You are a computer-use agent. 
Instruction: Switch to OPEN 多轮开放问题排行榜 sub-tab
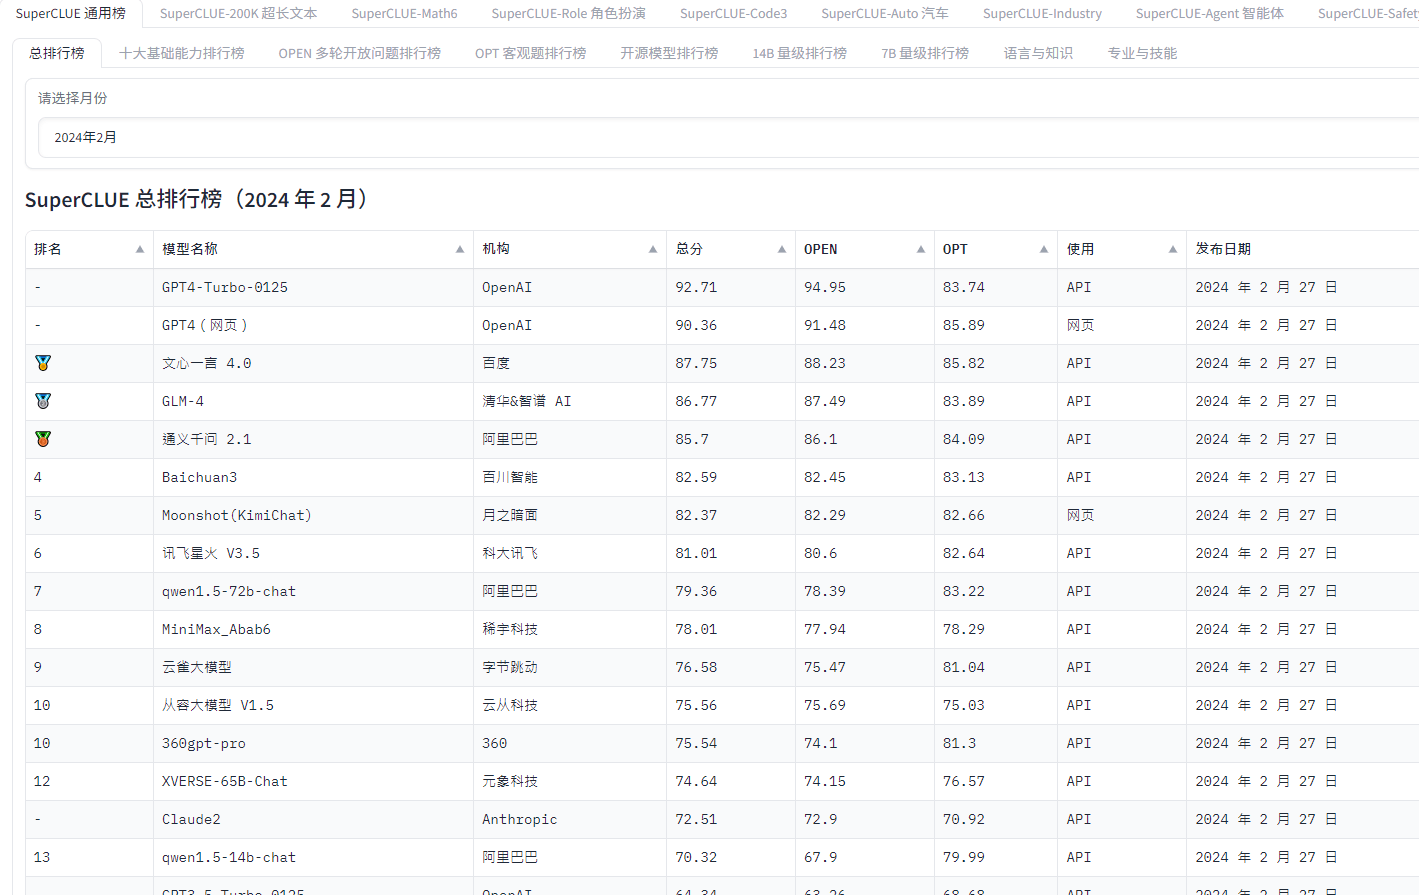(x=360, y=53)
